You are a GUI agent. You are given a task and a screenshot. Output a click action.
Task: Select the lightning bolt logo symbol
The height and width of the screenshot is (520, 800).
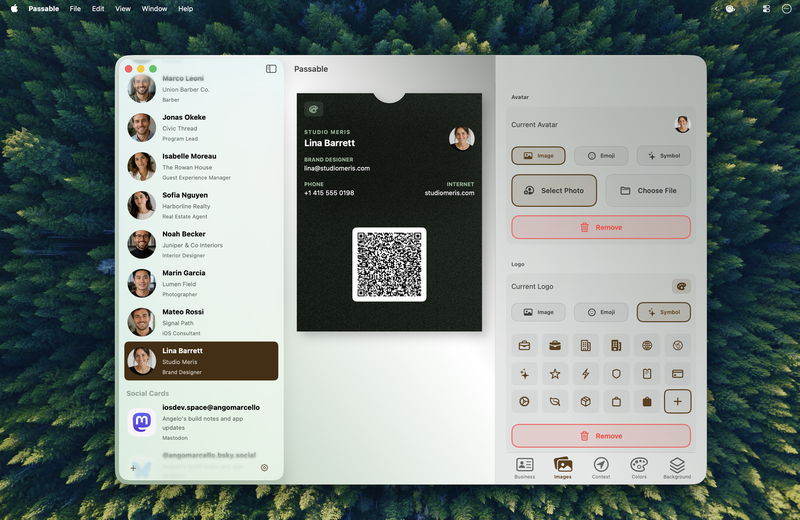pyautogui.click(x=585, y=374)
